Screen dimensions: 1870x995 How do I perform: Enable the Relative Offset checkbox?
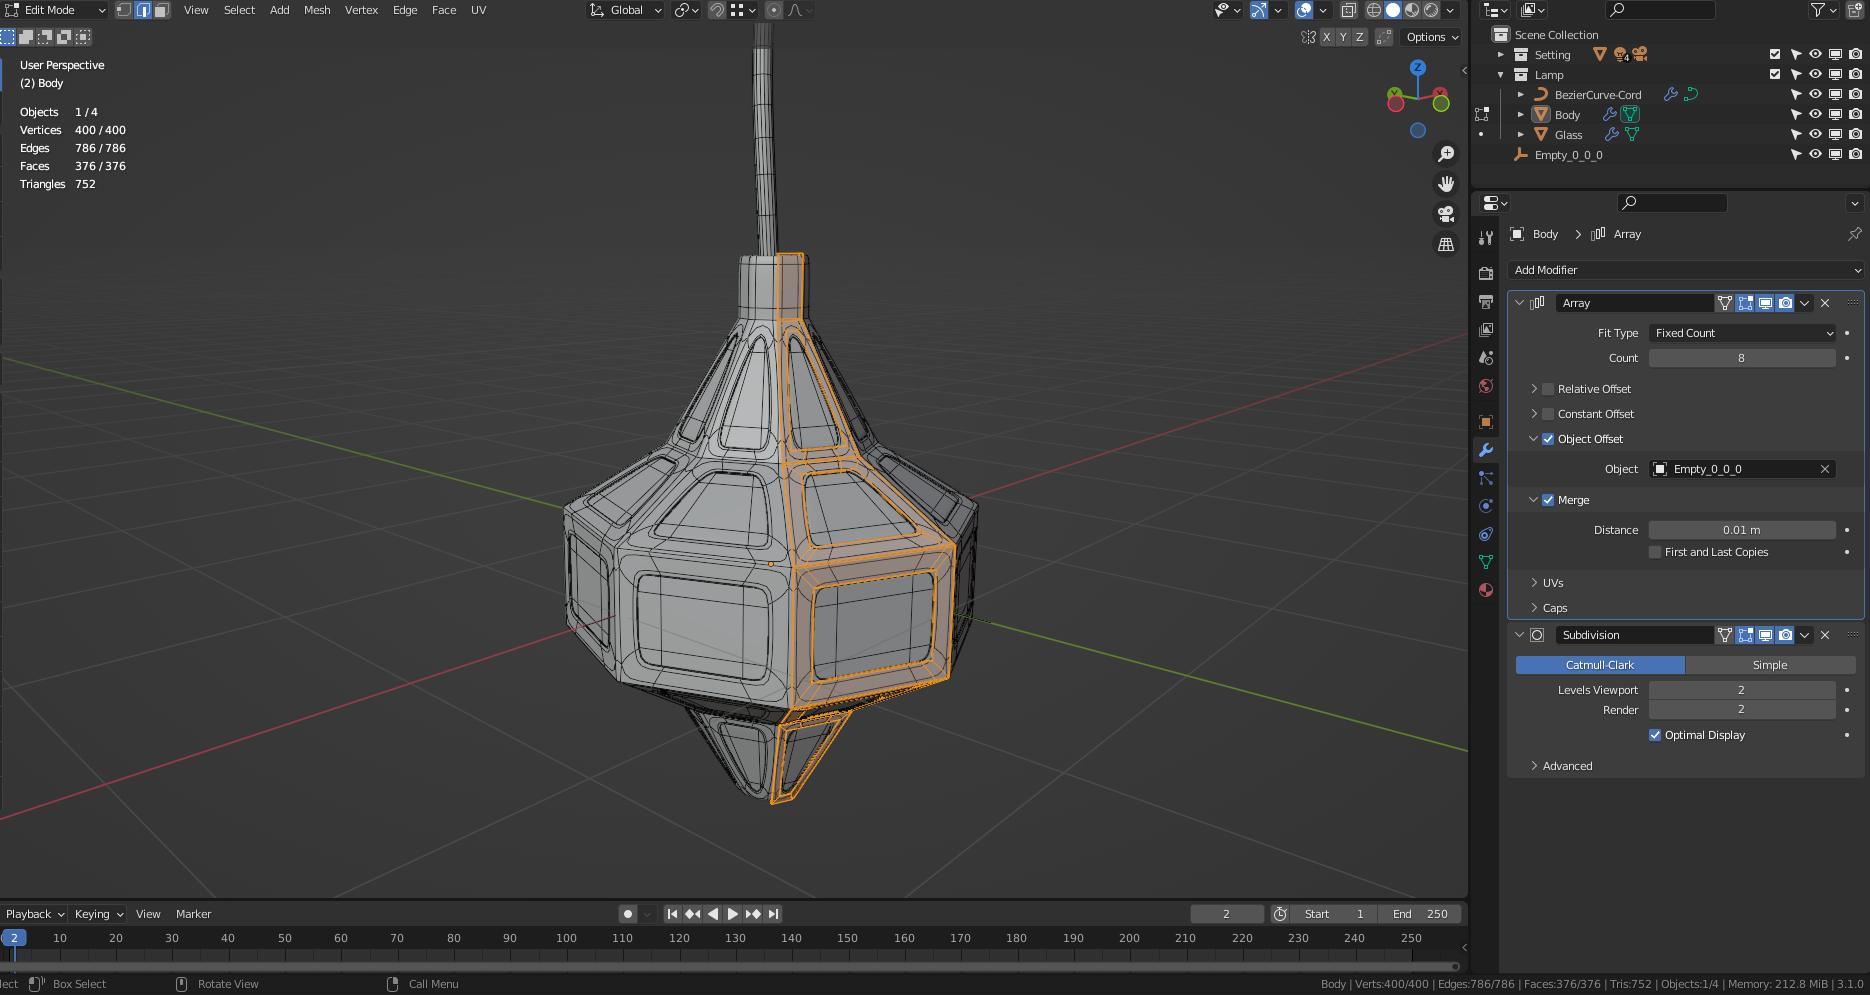point(1548,389)
